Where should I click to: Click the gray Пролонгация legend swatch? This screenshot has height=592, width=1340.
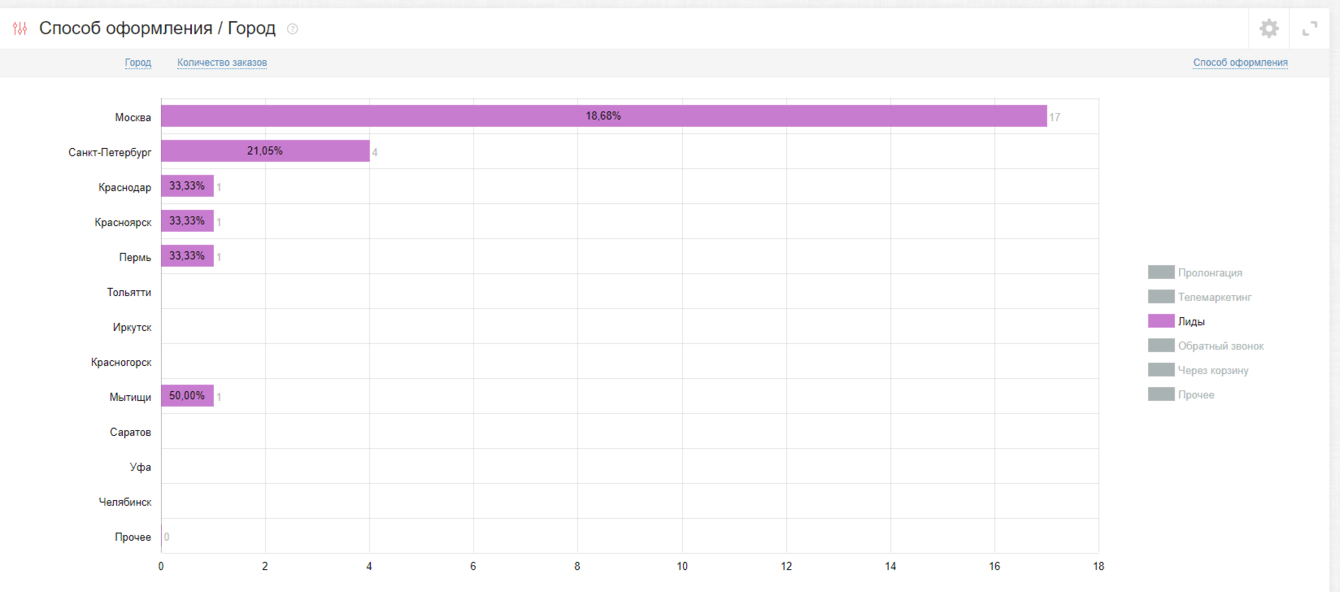click(x=1161, y=272)
